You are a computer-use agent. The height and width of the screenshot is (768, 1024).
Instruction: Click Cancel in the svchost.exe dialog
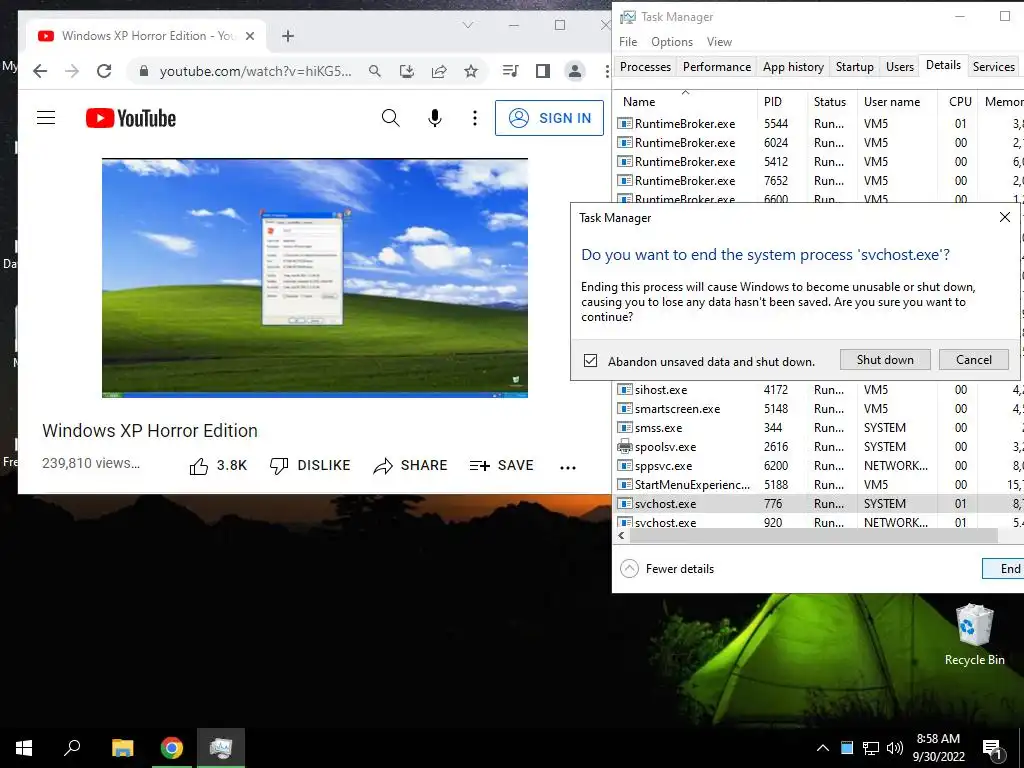point(974,360)
